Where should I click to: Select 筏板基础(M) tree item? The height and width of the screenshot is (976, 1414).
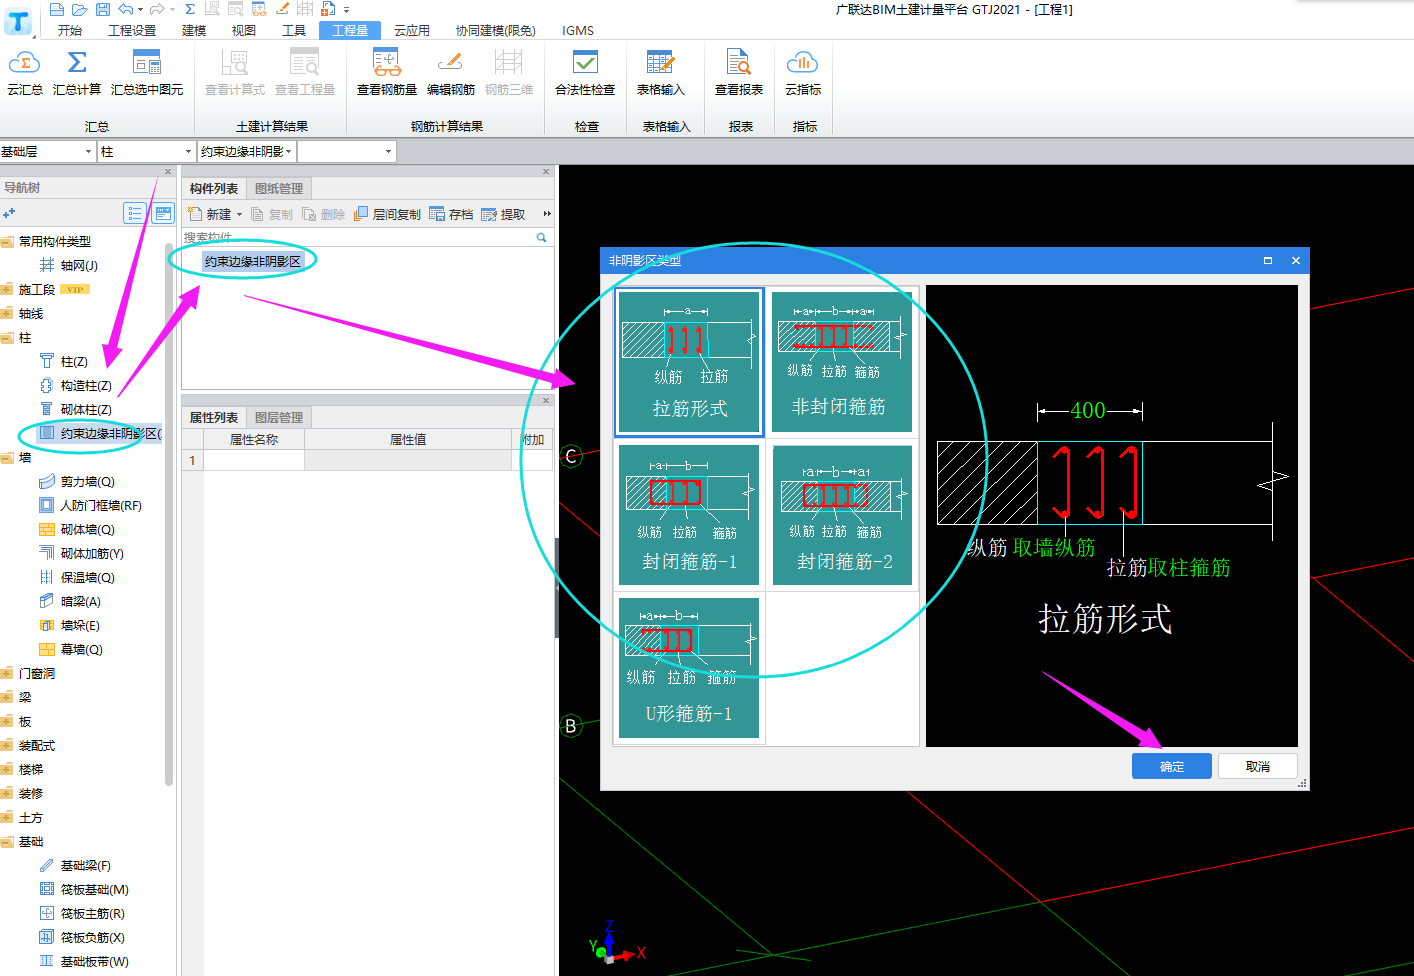coord(84,889)
